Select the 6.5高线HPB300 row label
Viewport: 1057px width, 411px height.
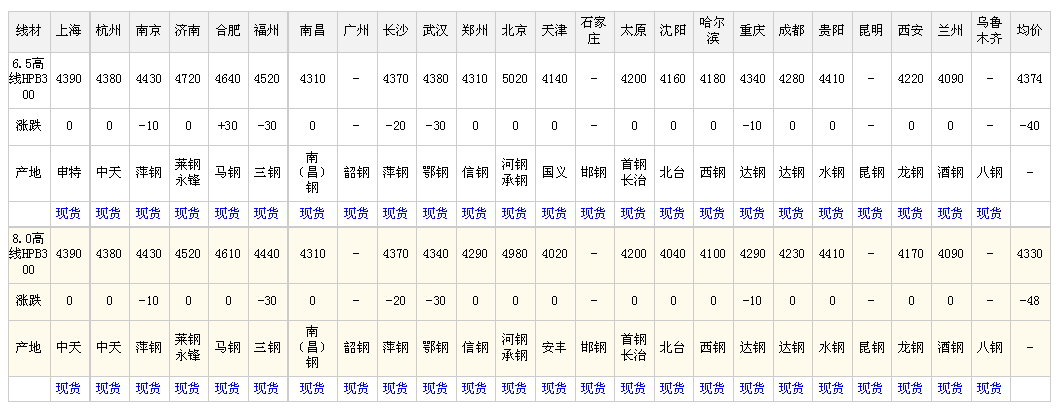pos(29,78)
